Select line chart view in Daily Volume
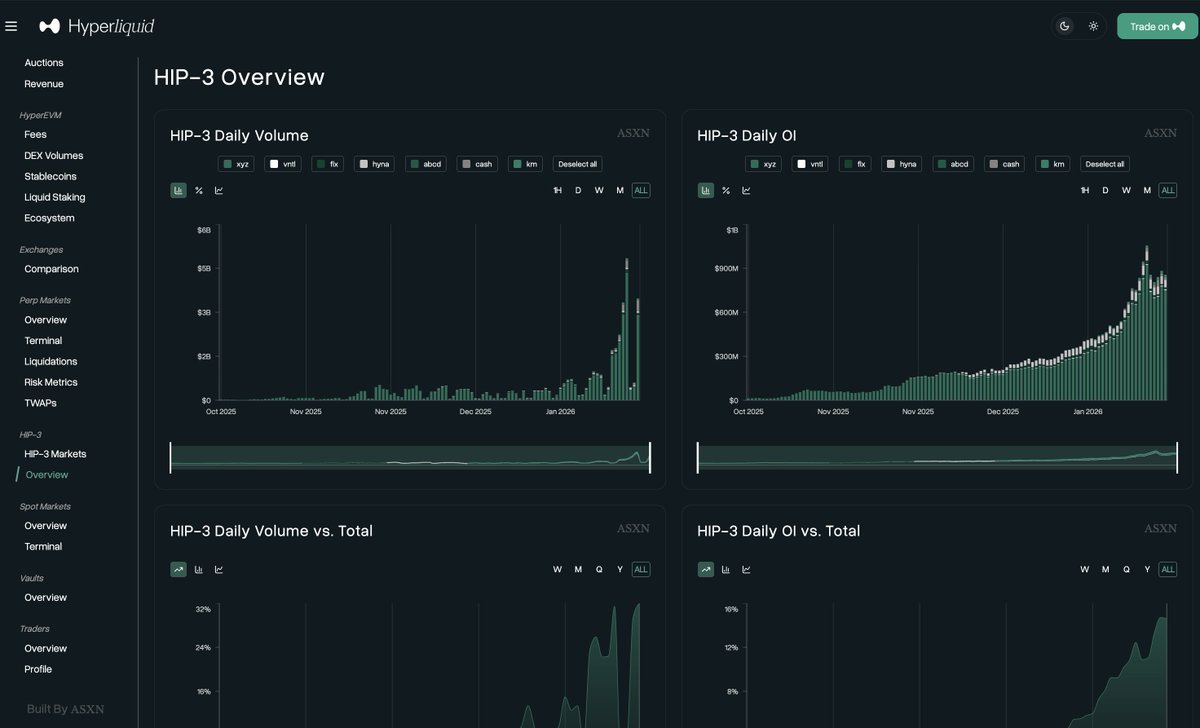The width and height of the screenshot is (1200, 728). tap(219, 190)
